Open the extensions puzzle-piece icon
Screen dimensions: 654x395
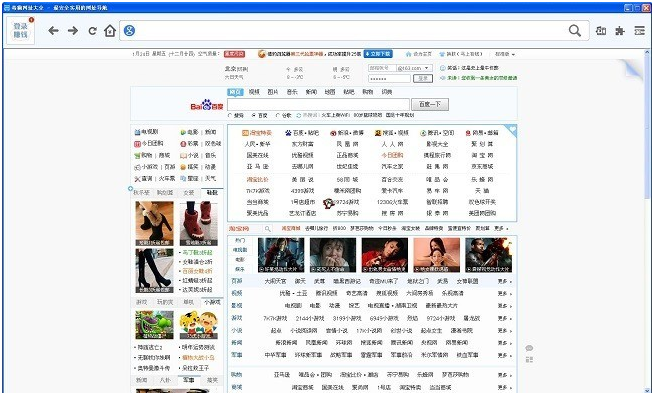620,30
